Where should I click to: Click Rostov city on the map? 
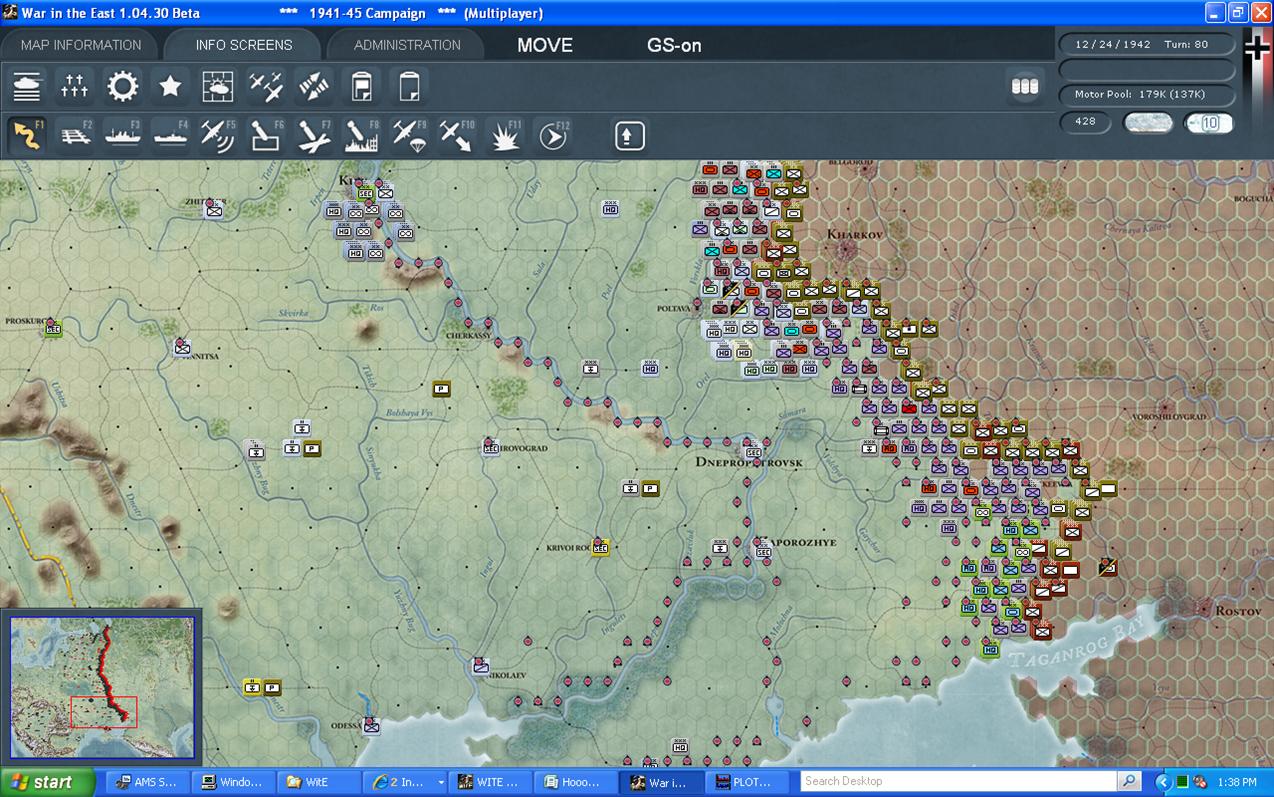click(1240, 610)
